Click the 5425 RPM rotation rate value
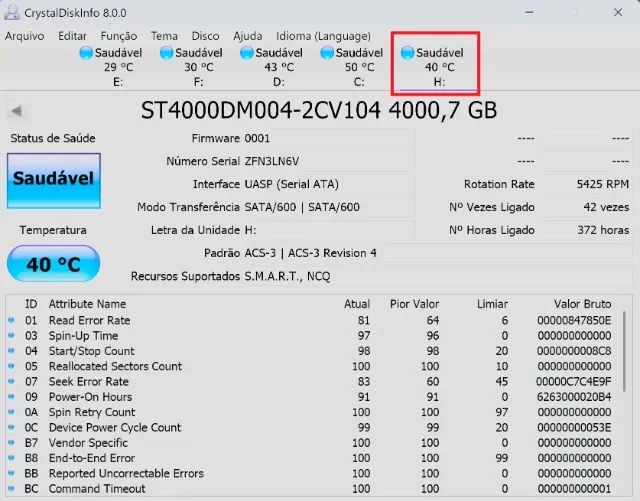 pyautogui.click(x=602, y=184)
